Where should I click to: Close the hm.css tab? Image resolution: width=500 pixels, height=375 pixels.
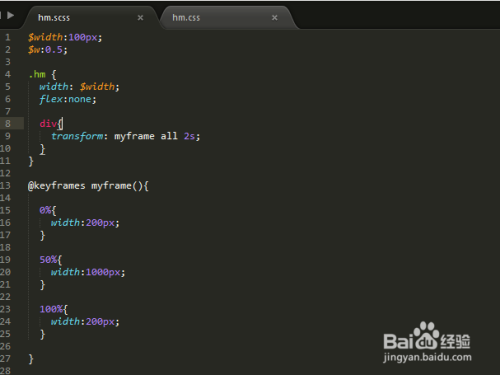(x=274, y=18)
